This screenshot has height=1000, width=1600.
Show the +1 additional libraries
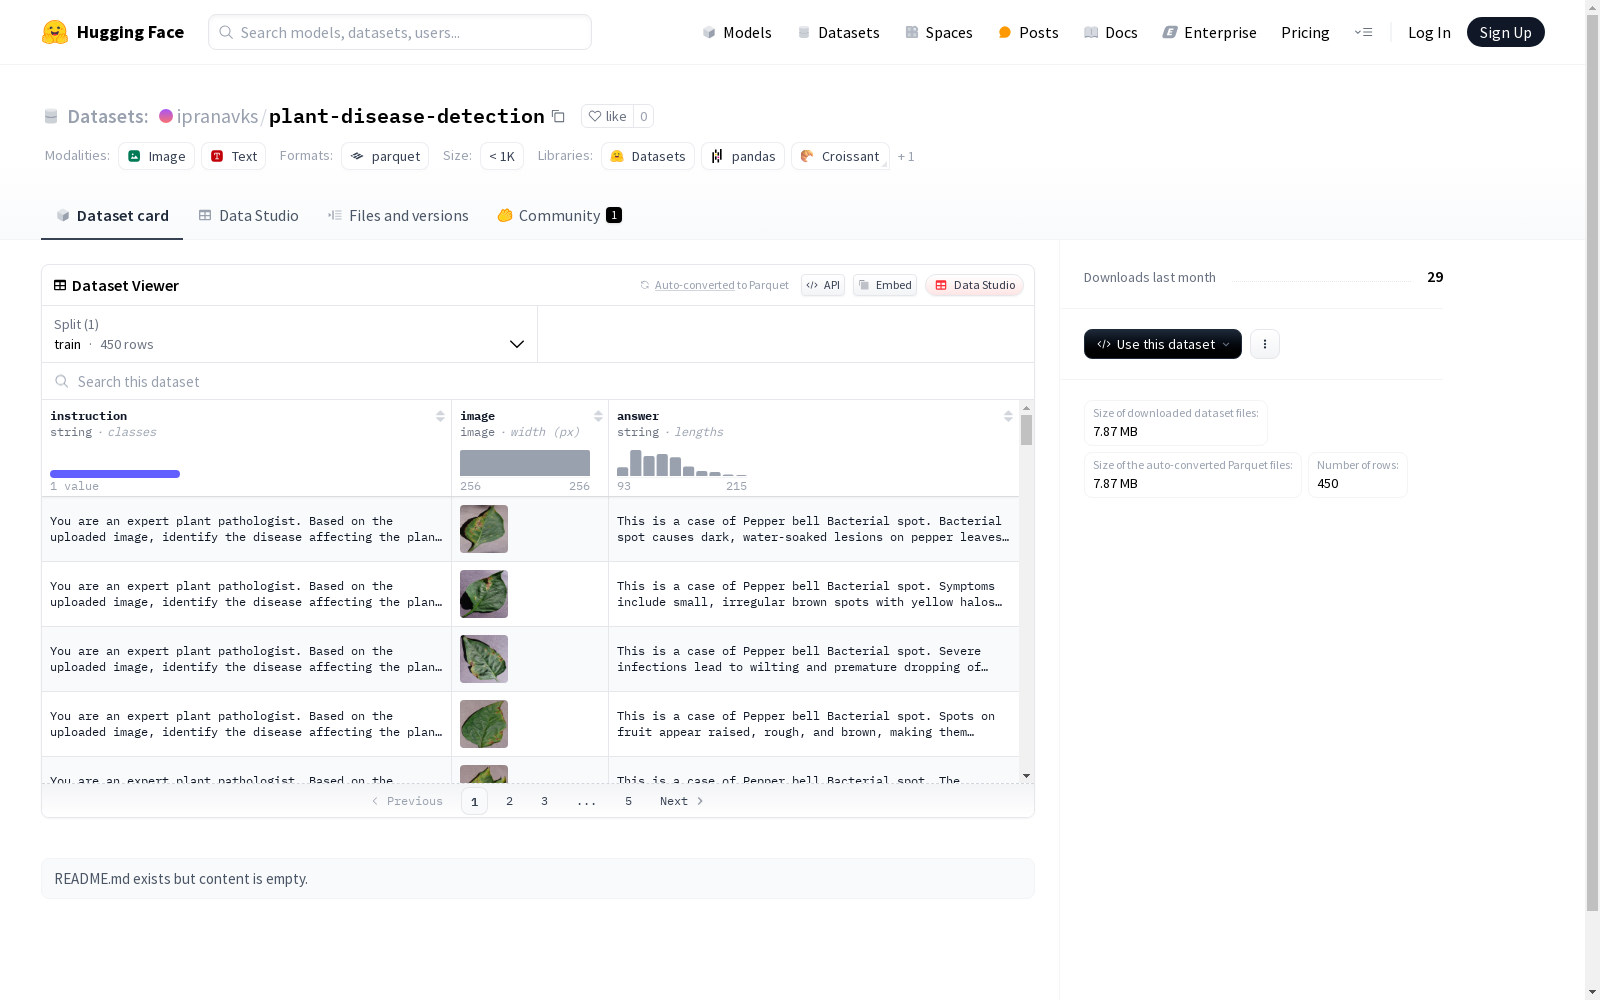(906, 156)
